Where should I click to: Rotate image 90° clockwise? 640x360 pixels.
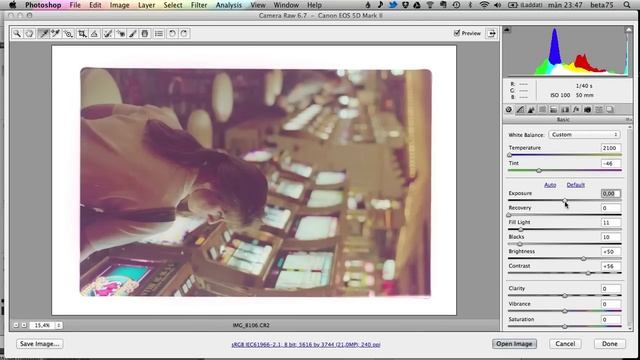click(x=184, y=33)
